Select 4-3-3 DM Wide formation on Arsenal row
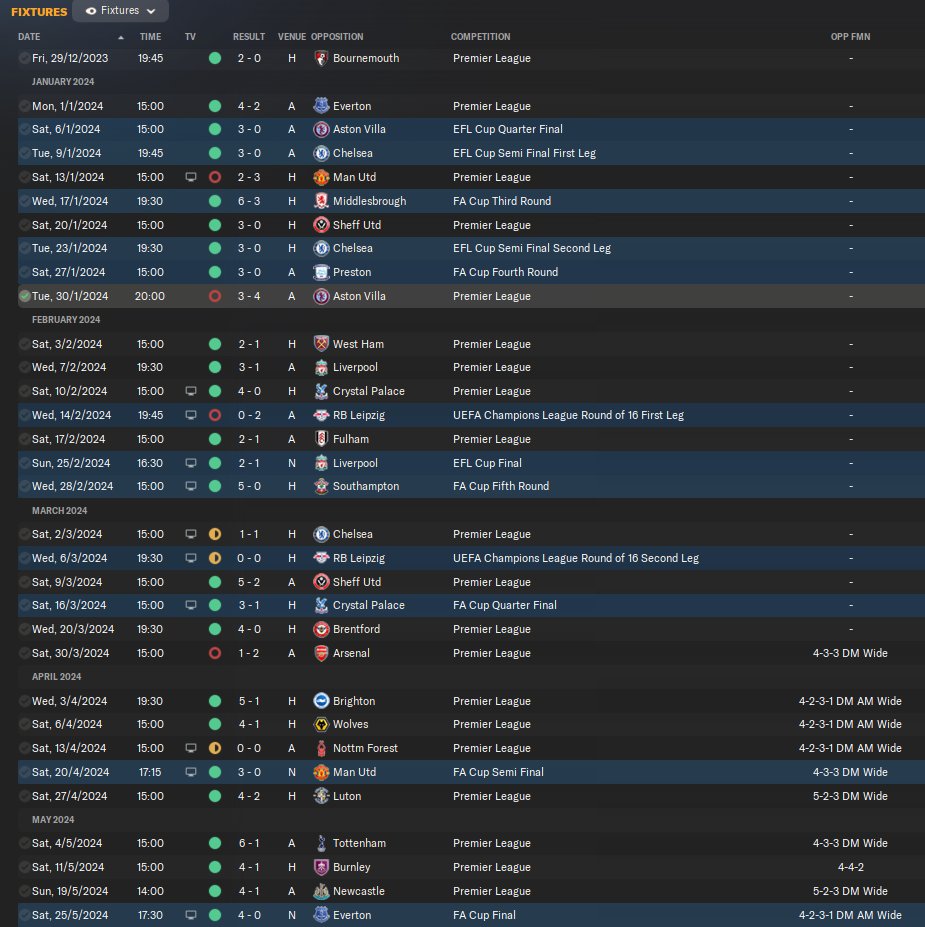The image size is (925, 927). (x=850, y=653)
